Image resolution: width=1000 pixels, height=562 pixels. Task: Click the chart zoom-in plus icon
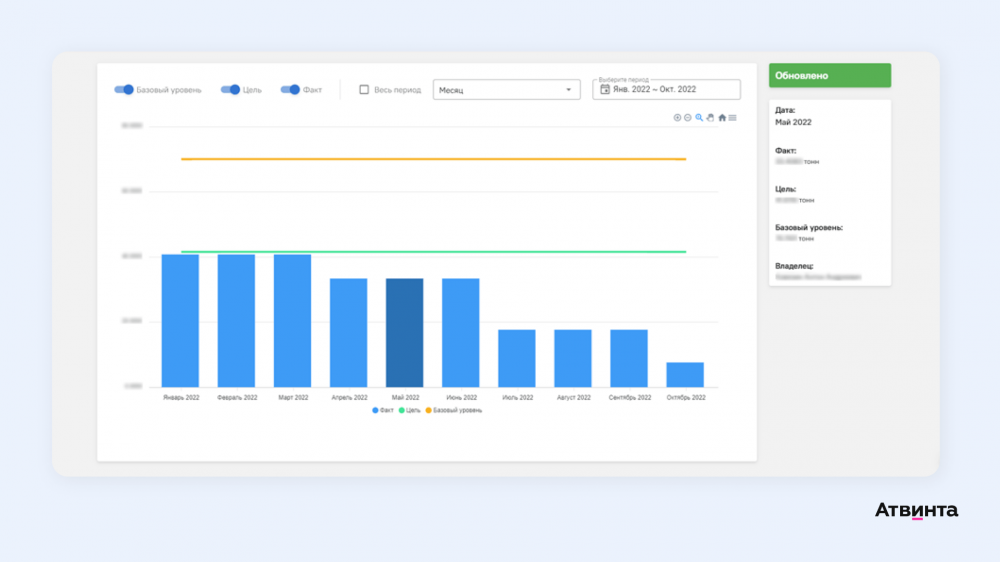coord(677,117)
